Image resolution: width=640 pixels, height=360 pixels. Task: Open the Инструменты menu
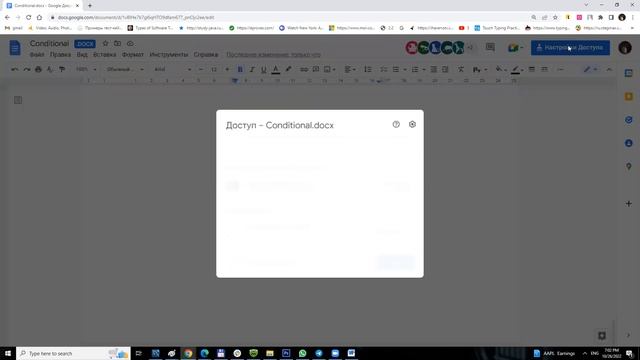coord(169,55)
